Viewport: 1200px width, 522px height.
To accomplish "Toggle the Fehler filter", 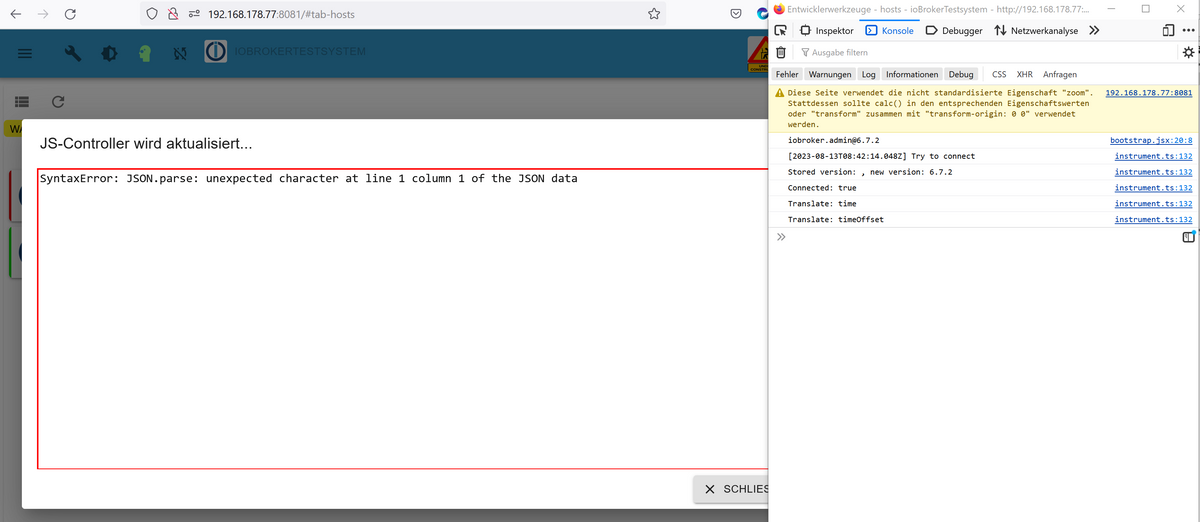I will click(x=787, y=74).
